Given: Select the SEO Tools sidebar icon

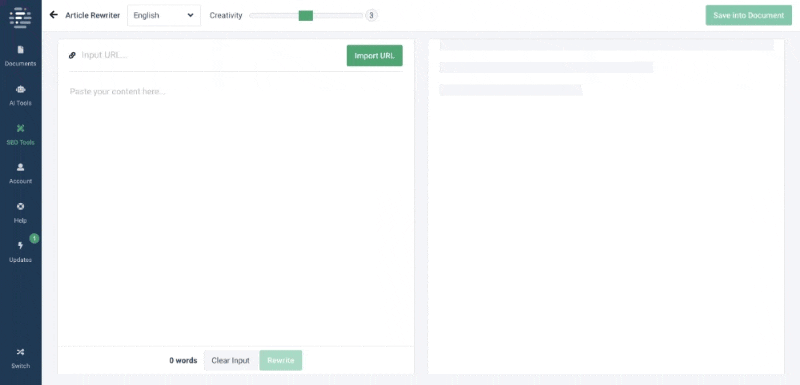Looking at the screenshot, I should [20, 129].
